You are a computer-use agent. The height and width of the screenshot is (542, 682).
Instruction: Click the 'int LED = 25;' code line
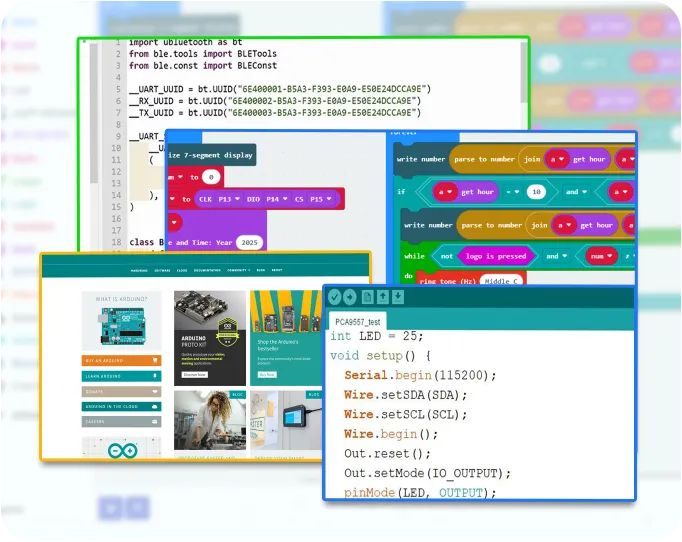[x=377, y=336]
